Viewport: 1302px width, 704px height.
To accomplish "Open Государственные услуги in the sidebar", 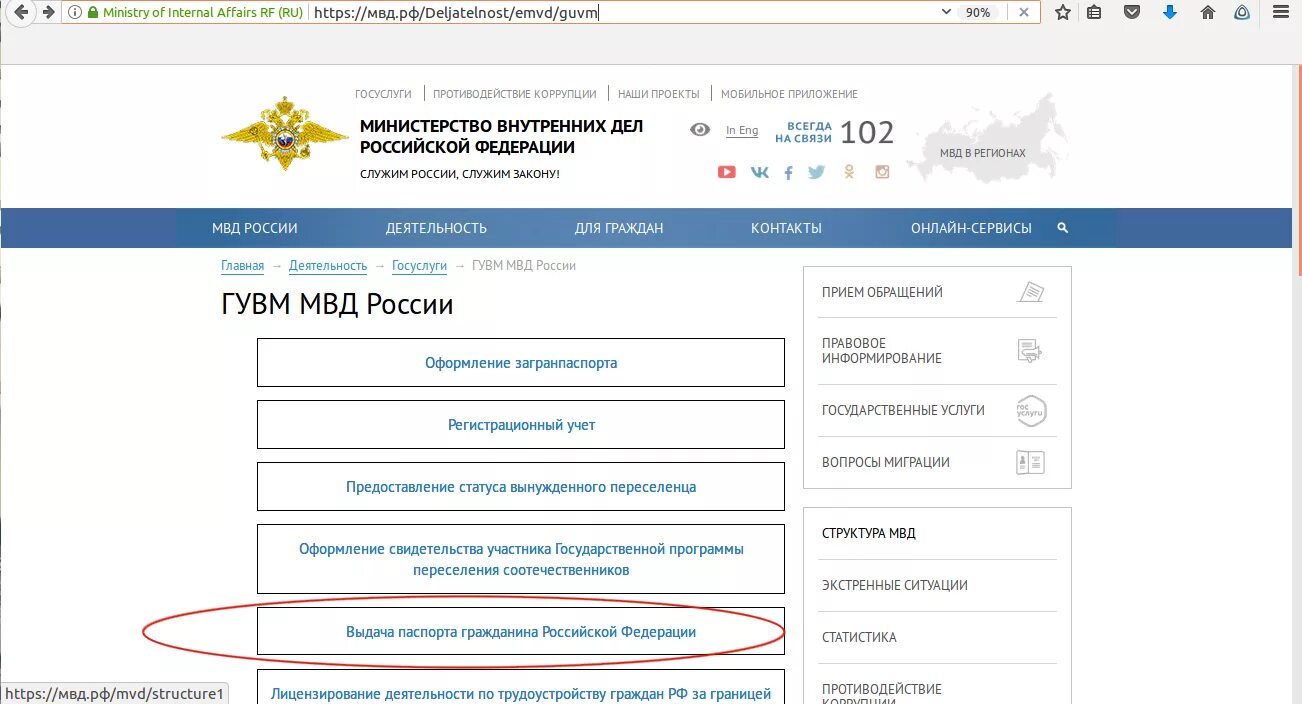I will click(x=903, y=410).
